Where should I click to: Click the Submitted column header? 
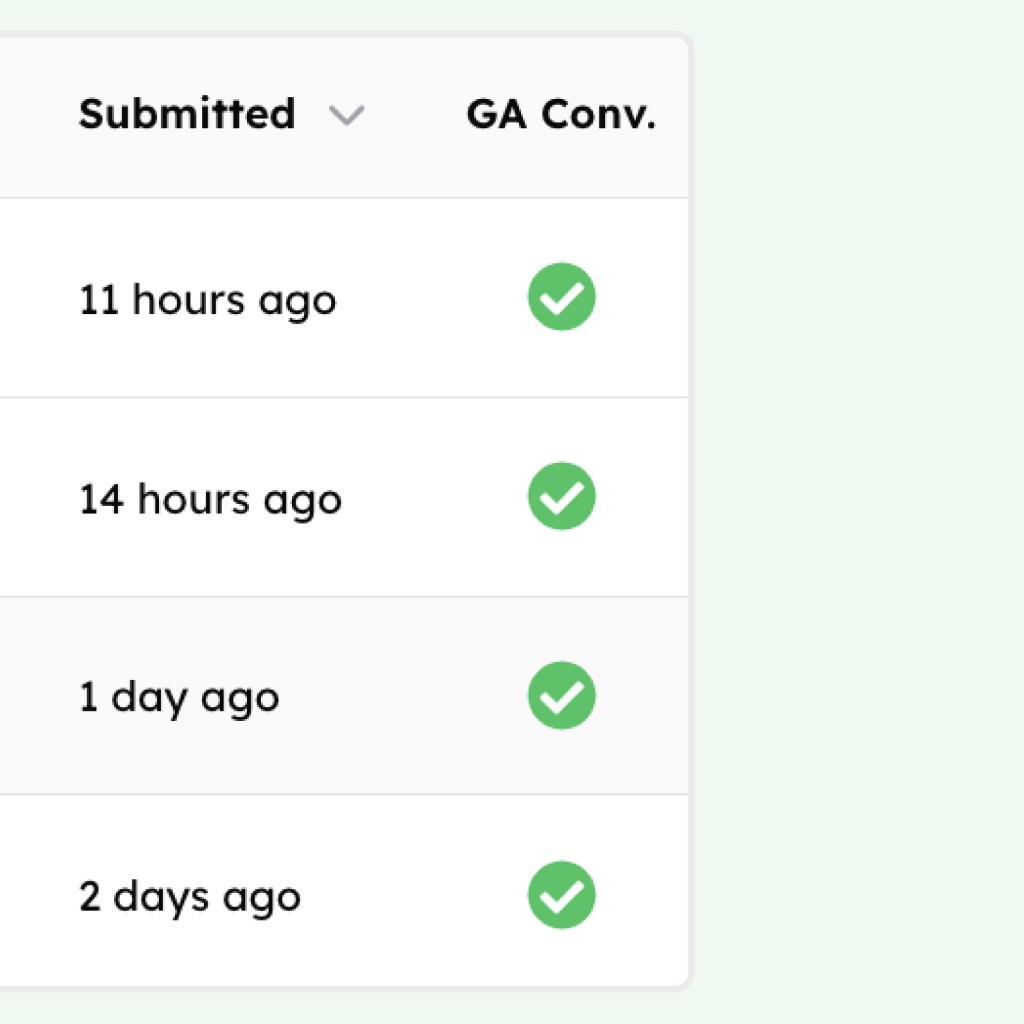tap(187, 114)
